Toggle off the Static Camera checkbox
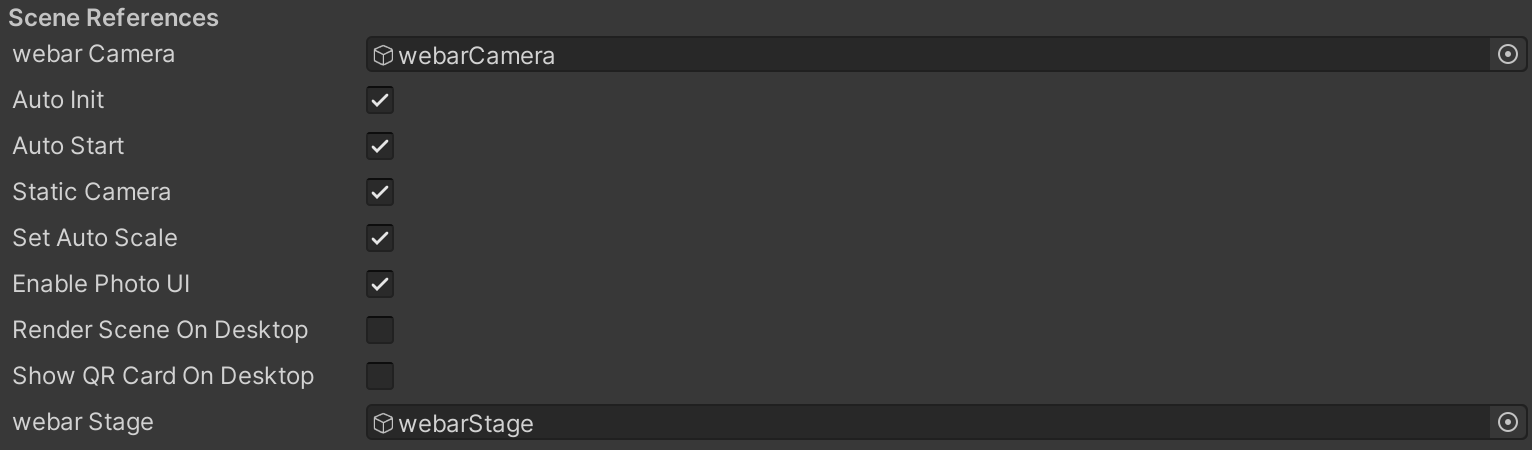Screen dimensions: 1532x450 pyautogui.click(x=380, y=192)
